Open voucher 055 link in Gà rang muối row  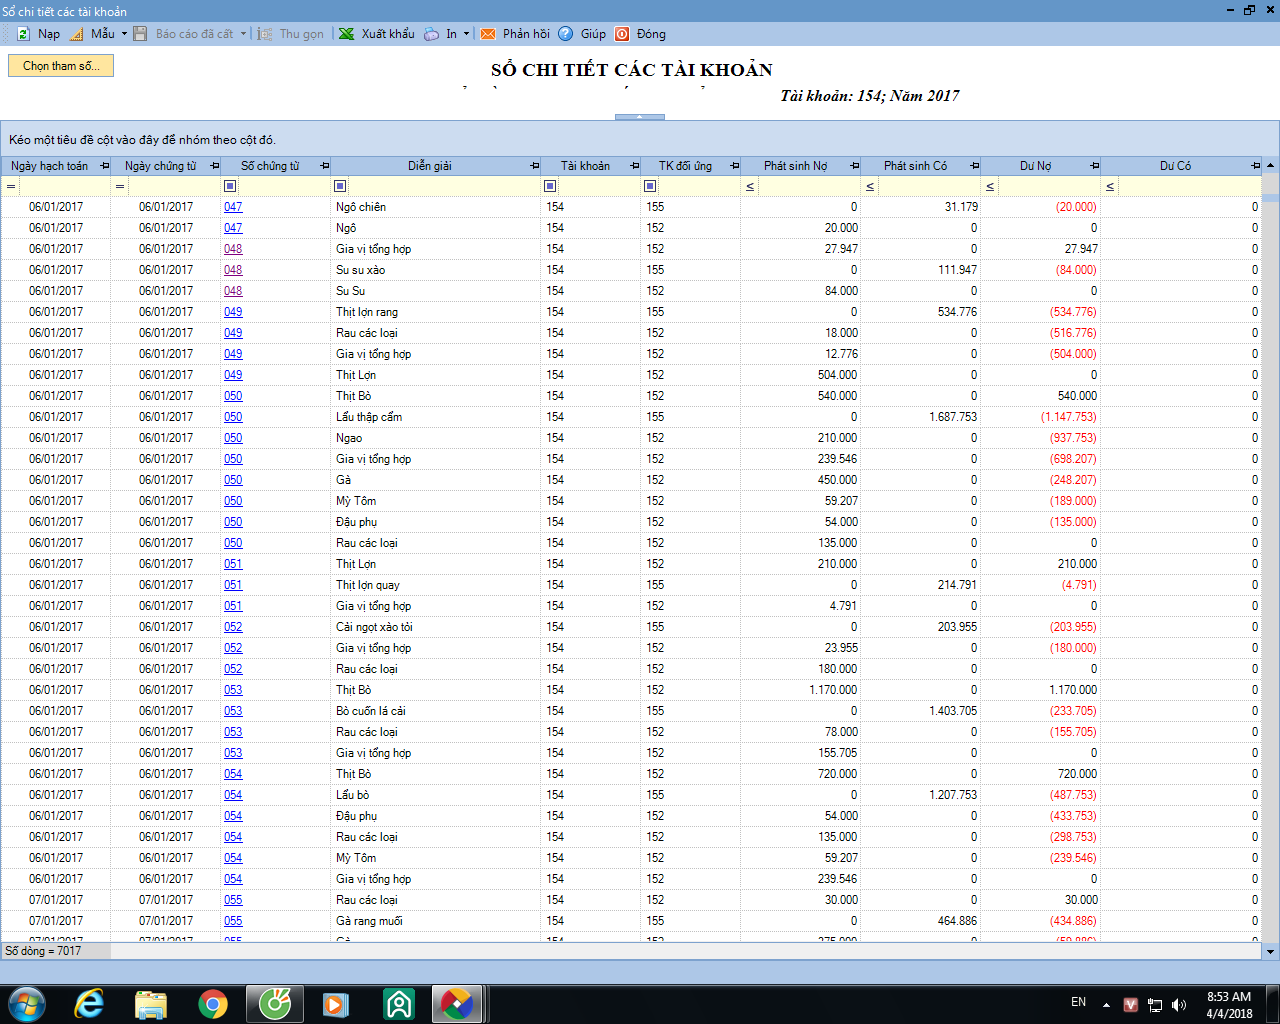pos(233,921)
